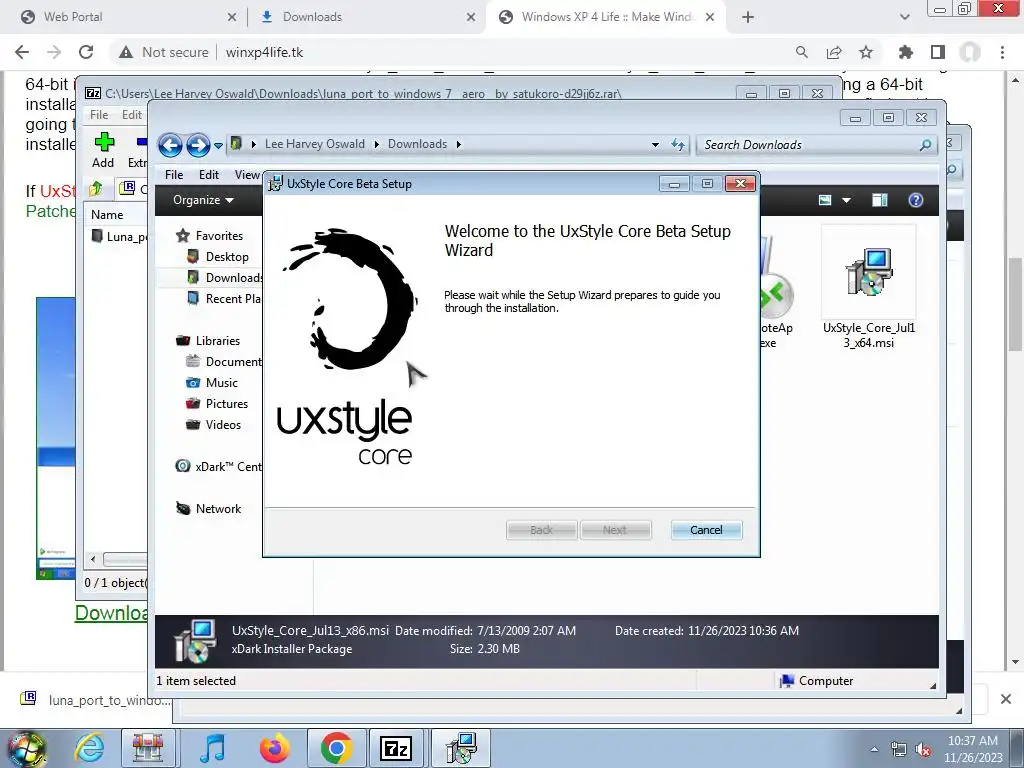This screenshot has width=1024, height=768.
Task: Open Chrome three-dot menu
Action: 1002,52
